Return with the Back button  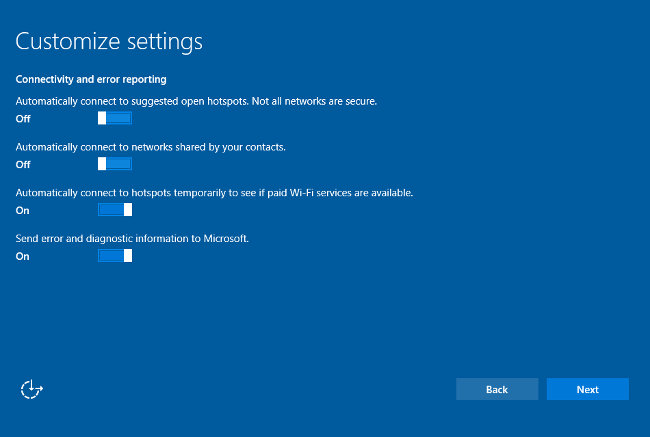click(x=497, y=389)
